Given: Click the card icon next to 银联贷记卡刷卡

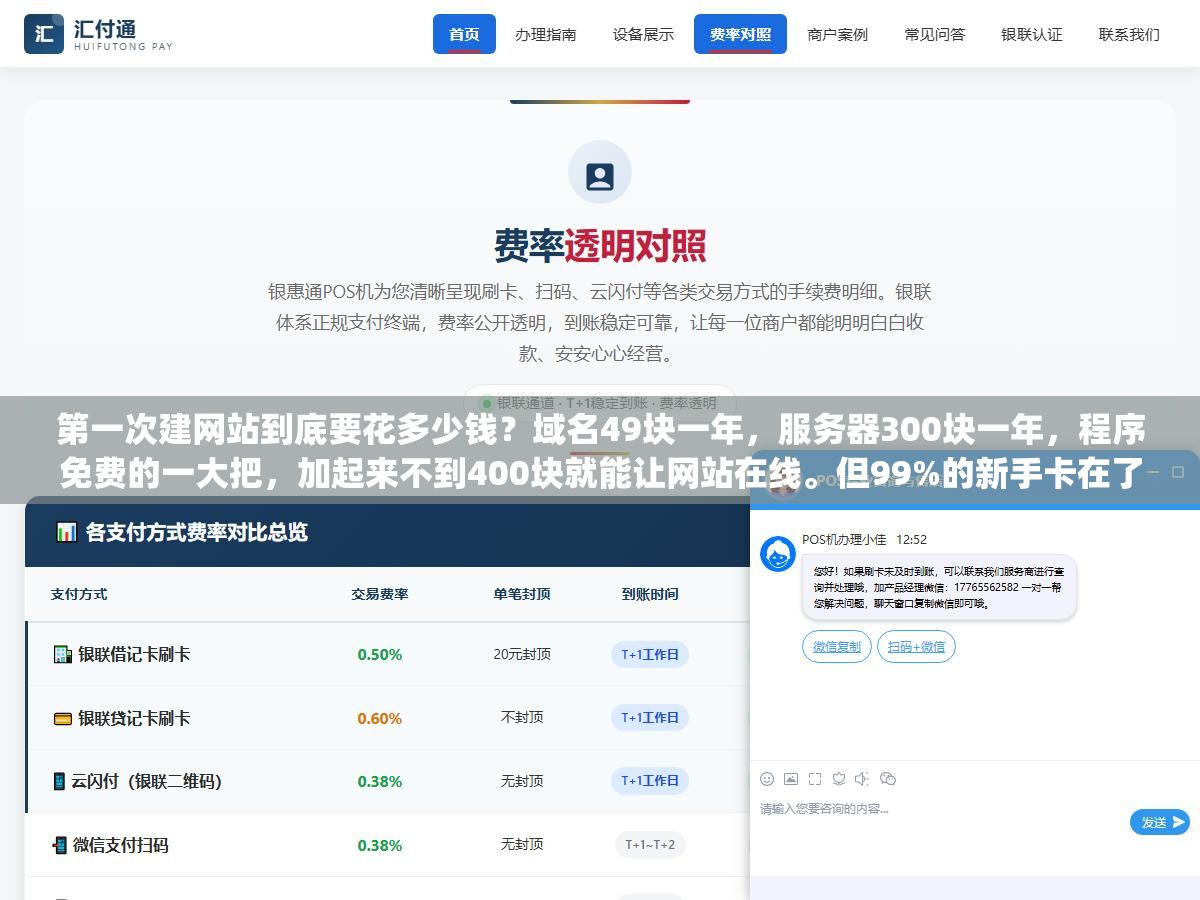Looking at the screenshot, I should 62,718.
